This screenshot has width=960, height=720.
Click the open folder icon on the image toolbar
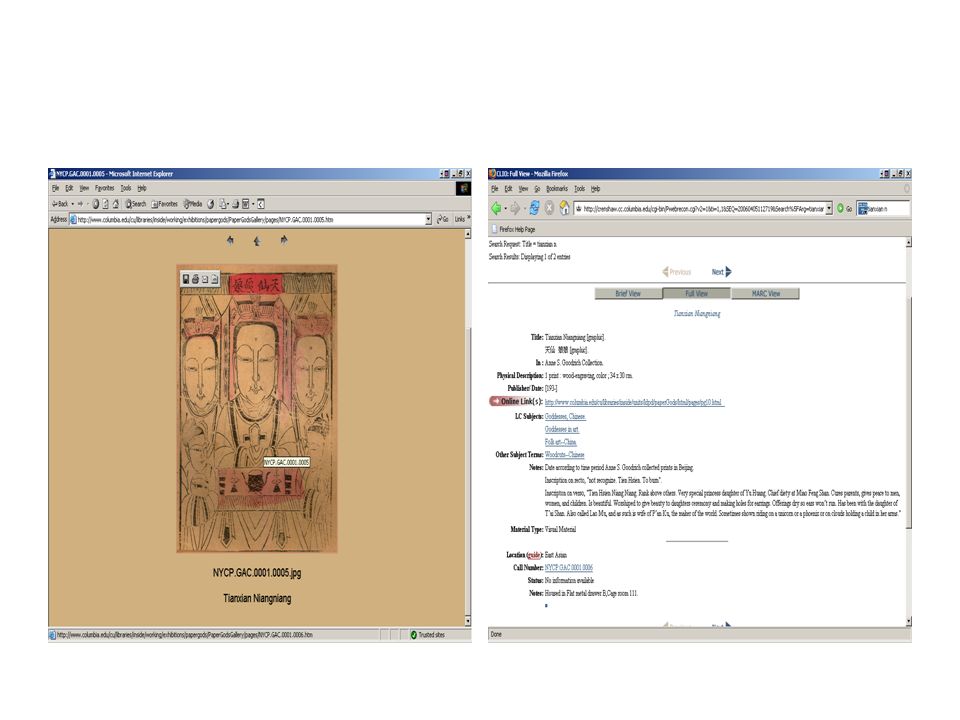coord(214,279)
